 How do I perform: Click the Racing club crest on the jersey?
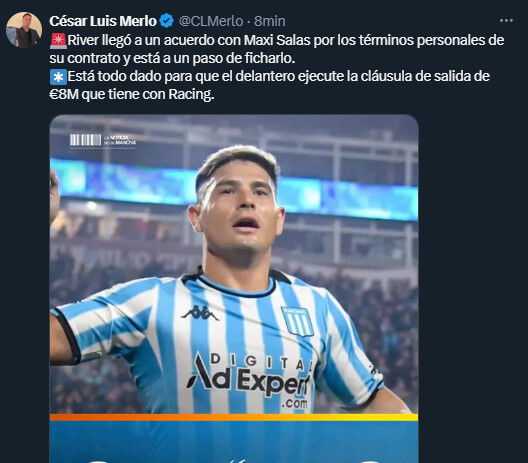tap(298, 321)
